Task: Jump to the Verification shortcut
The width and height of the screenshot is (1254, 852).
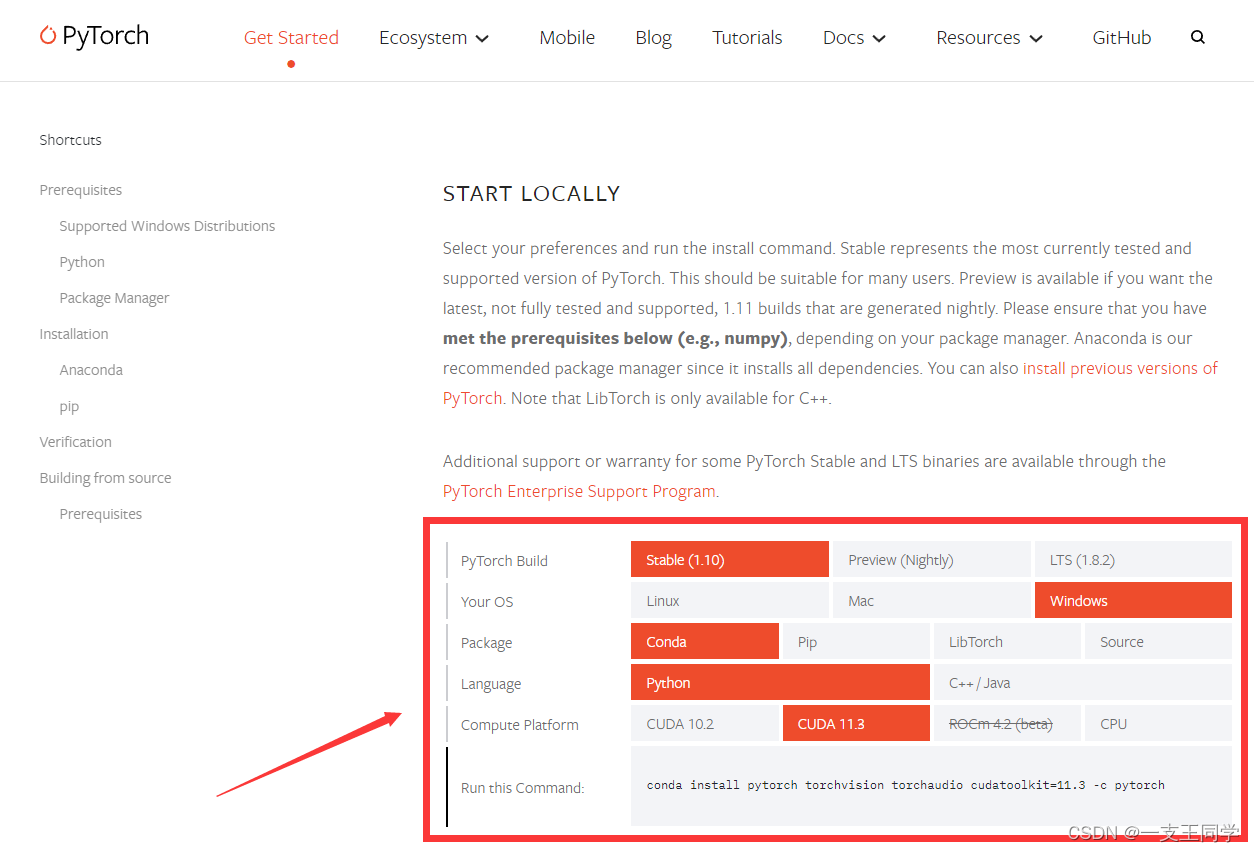Action: (75, 442)
